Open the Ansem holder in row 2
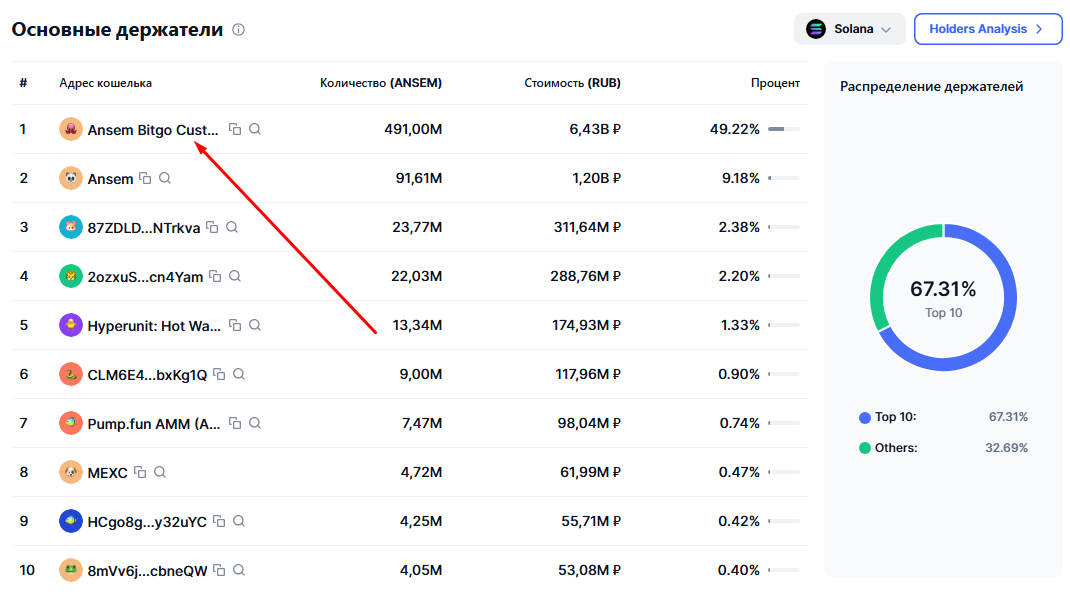 [110, 179]
